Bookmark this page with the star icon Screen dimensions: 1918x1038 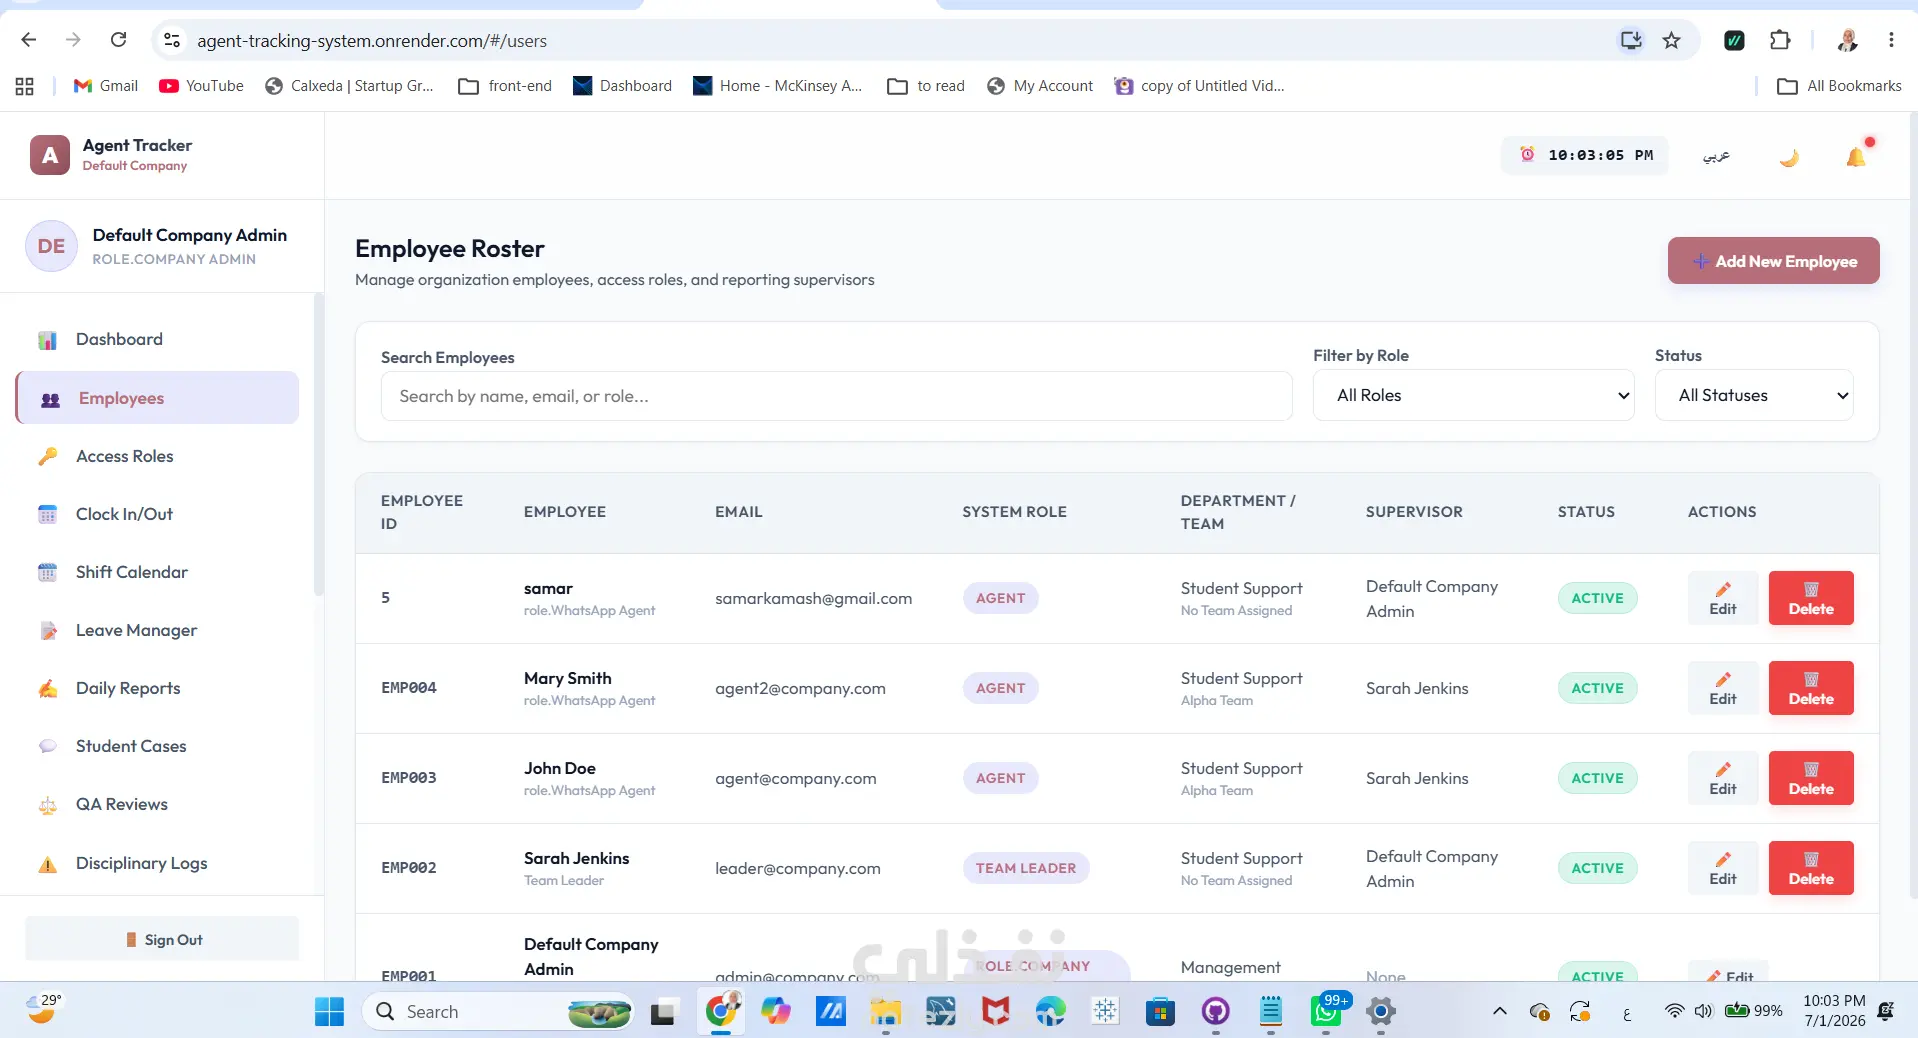(1671, 40)
